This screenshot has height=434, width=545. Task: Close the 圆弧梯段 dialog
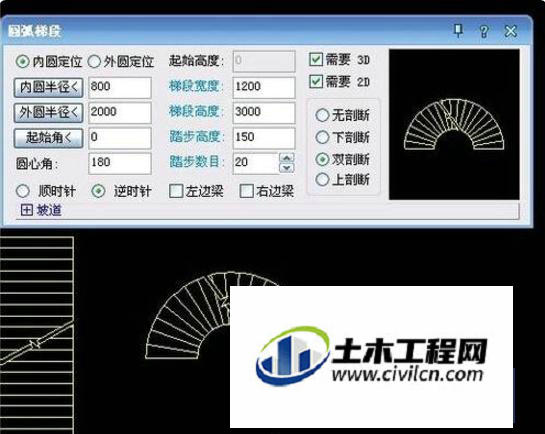pyautogui.click(x=511, y=31)
